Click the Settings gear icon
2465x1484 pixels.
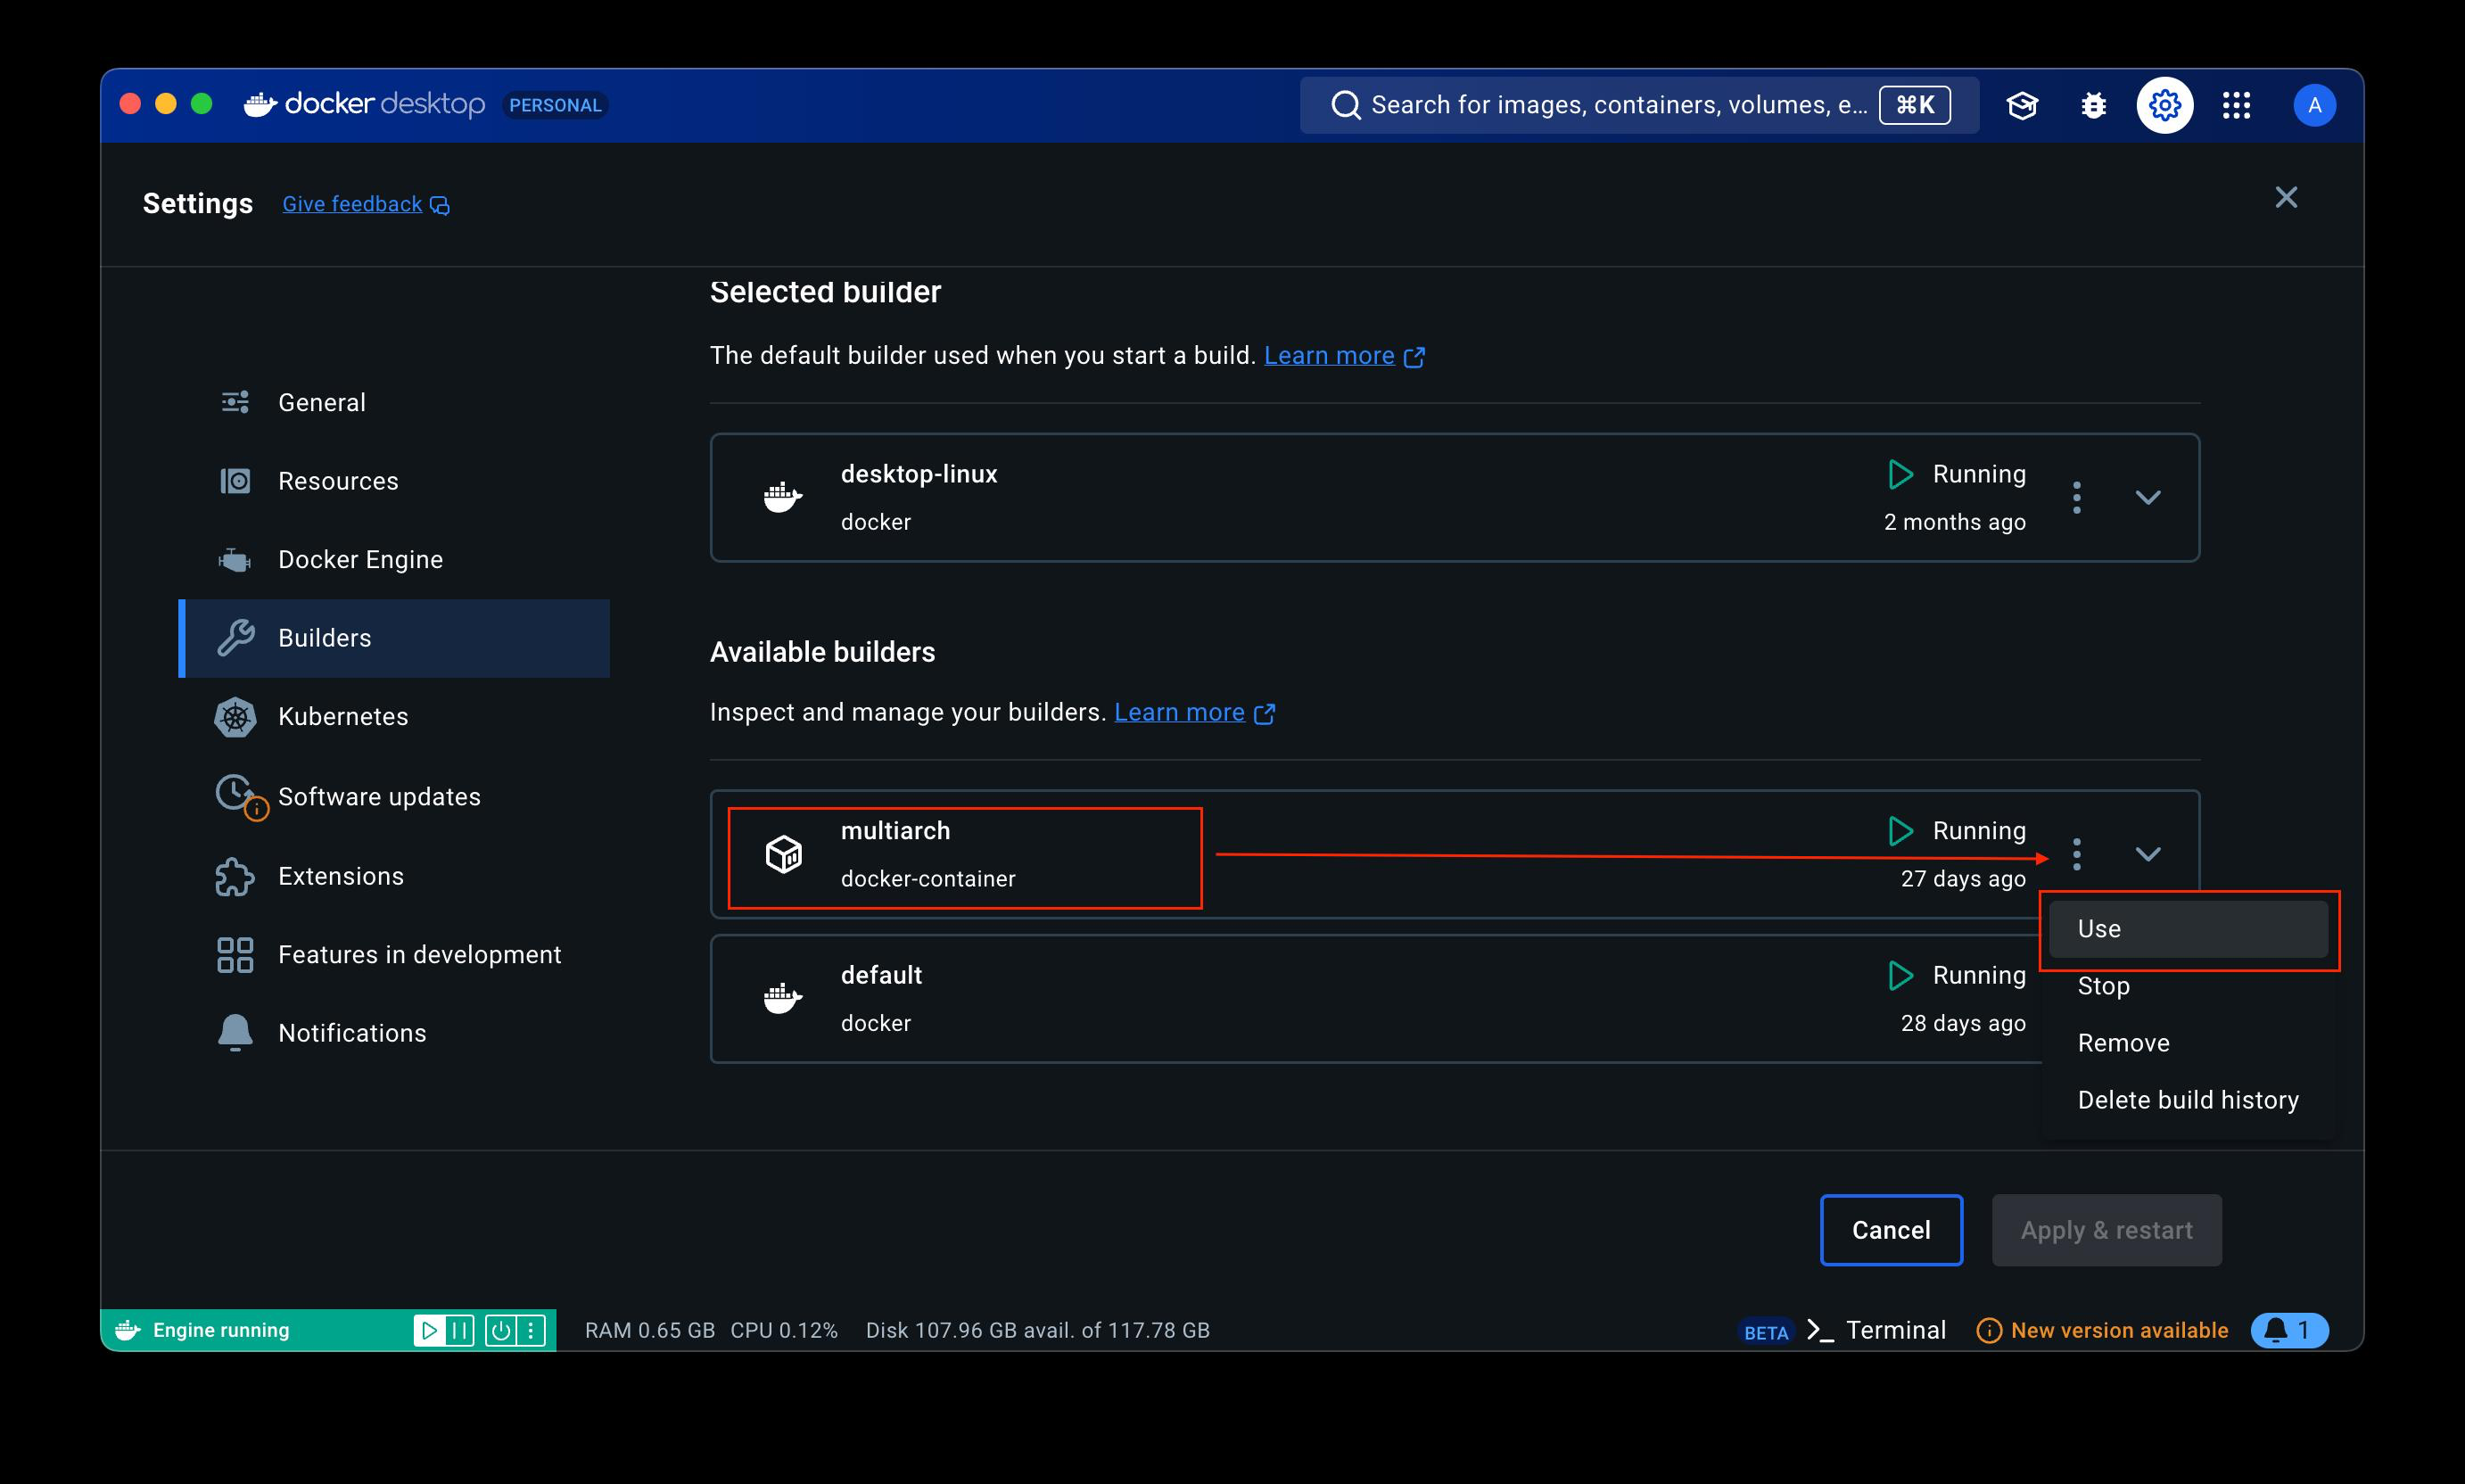tap(2165, 105)
